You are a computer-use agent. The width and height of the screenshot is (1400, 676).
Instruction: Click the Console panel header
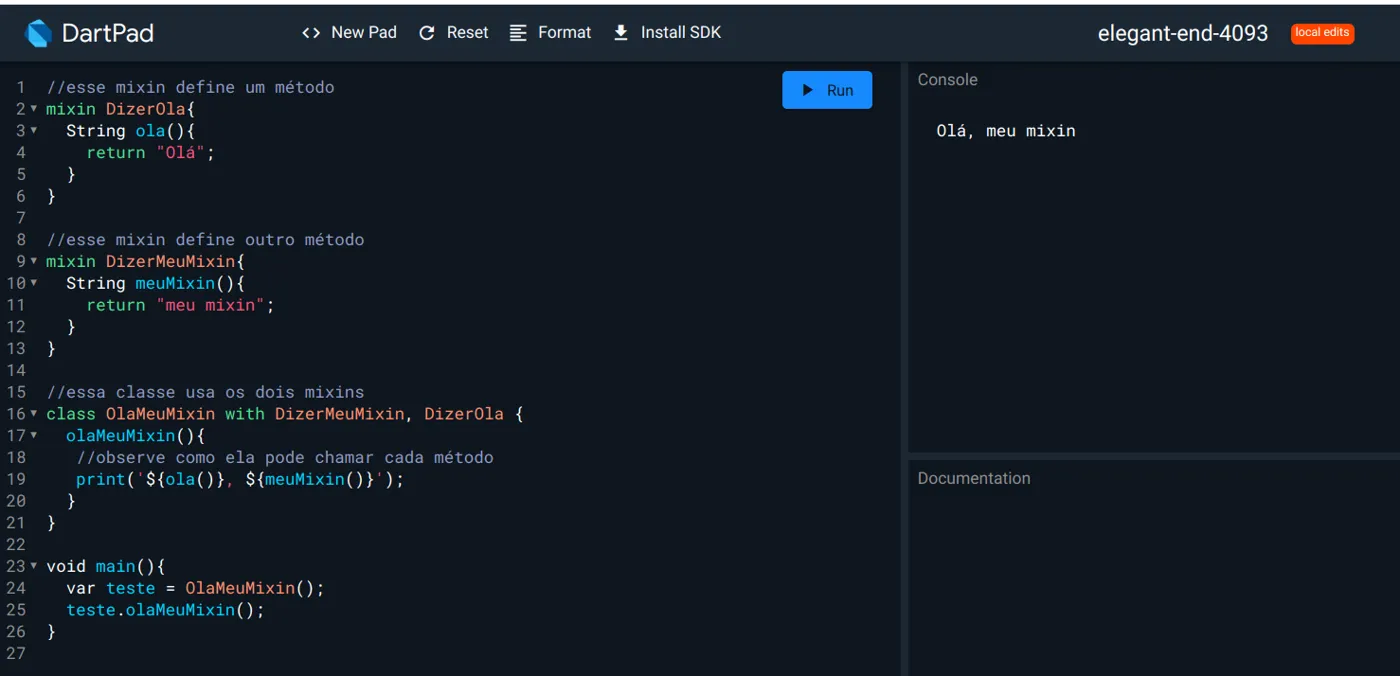[x=948, y=80]
